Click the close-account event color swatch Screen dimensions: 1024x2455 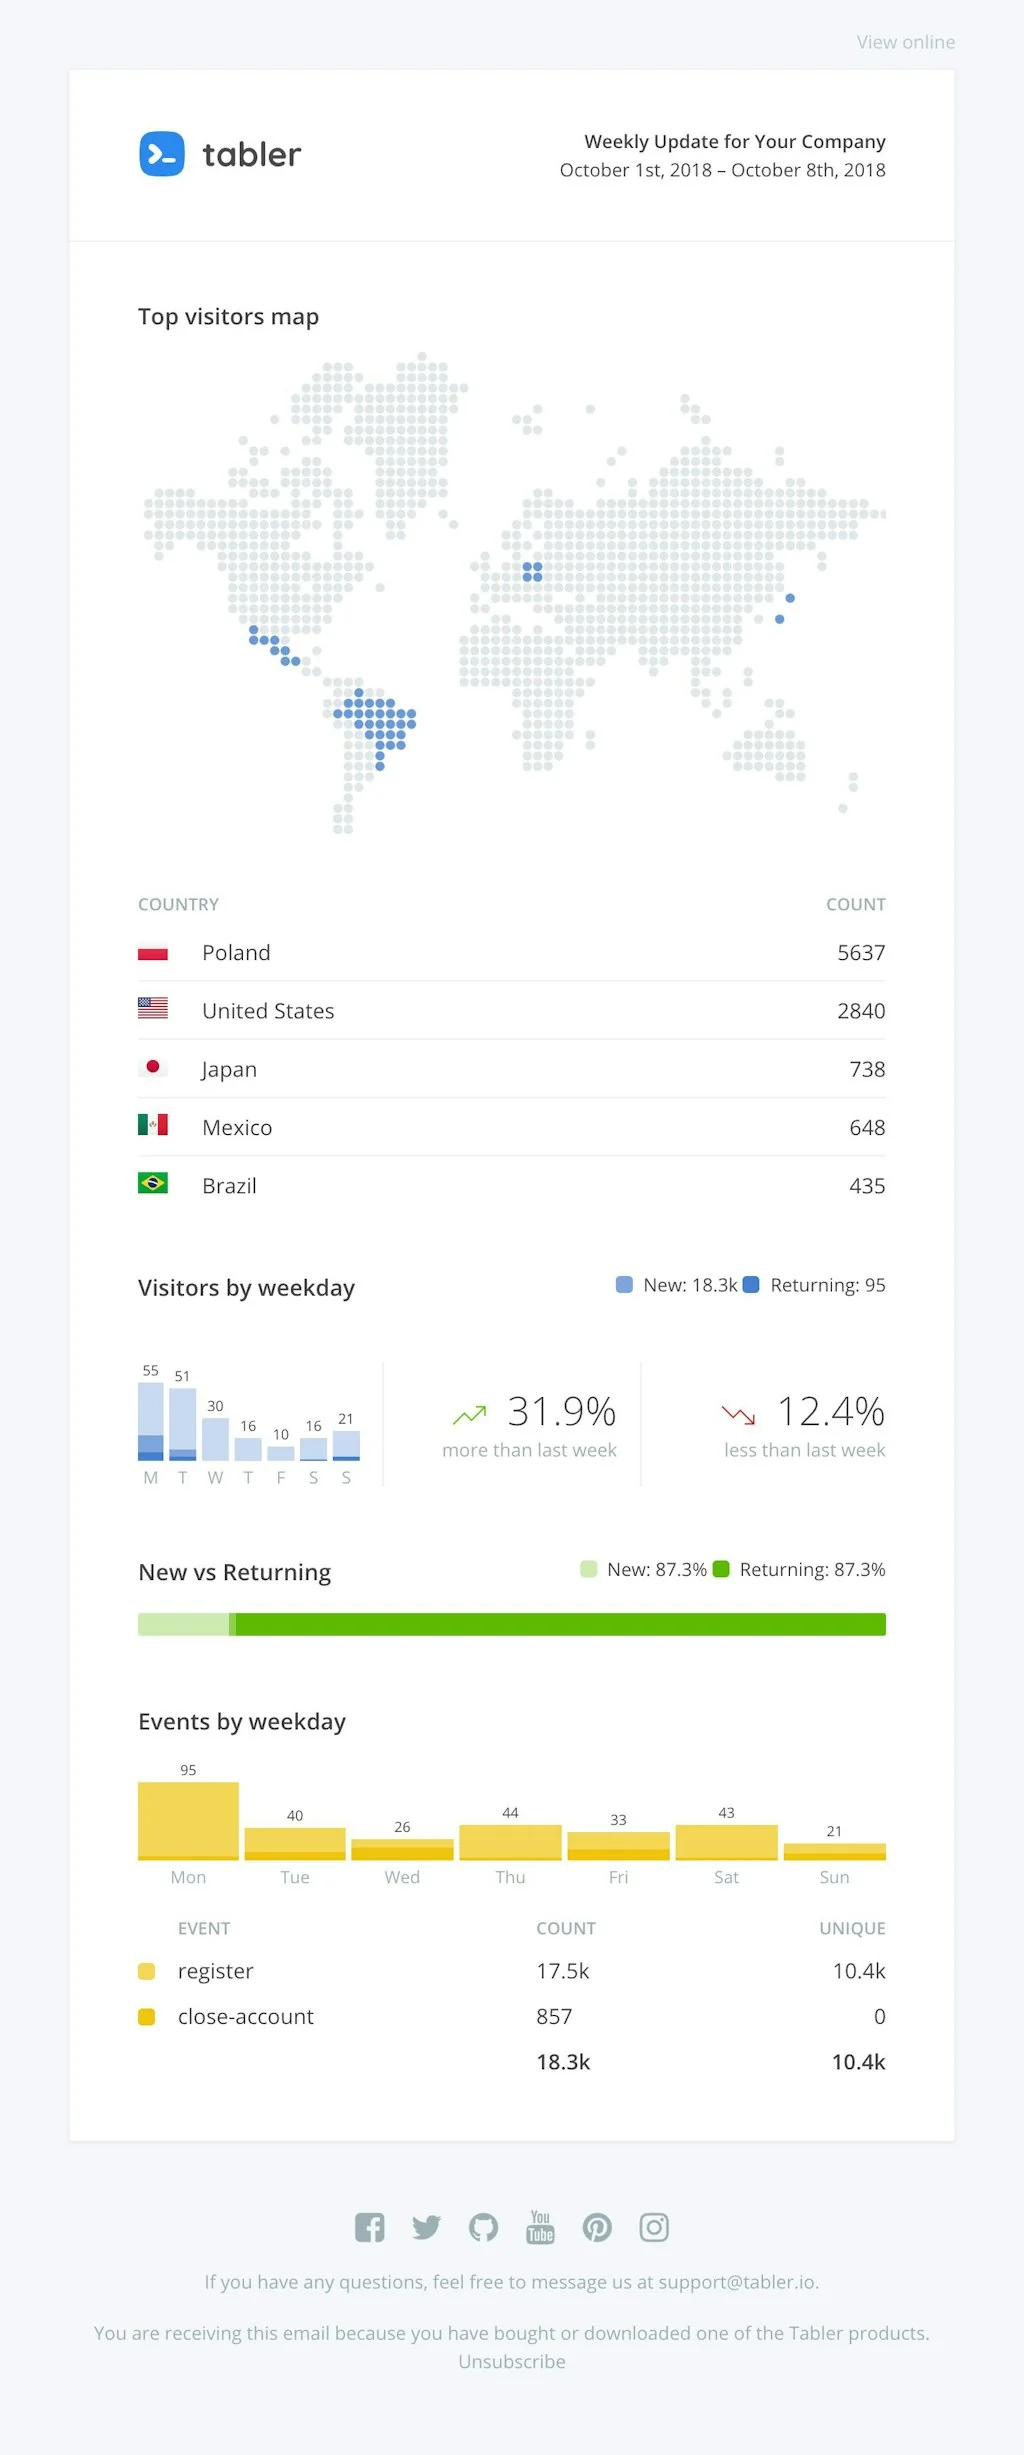pyautogui.click(x=147, y=2016)
